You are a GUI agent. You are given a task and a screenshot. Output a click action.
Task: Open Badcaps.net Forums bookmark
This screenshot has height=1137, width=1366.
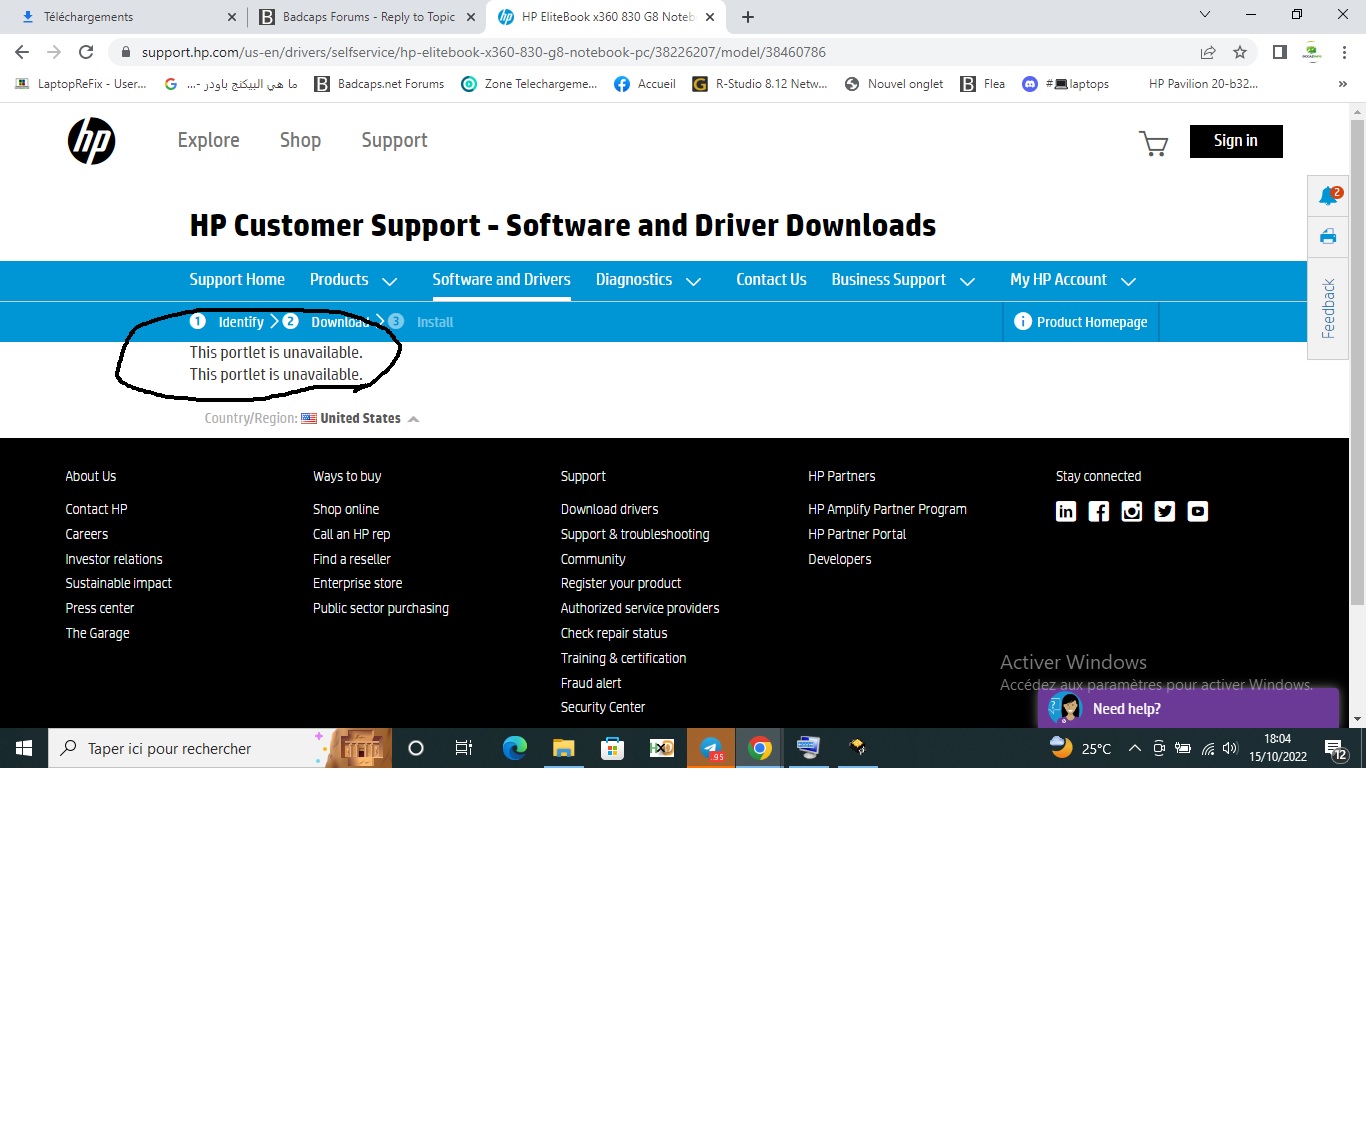point(379,84)
